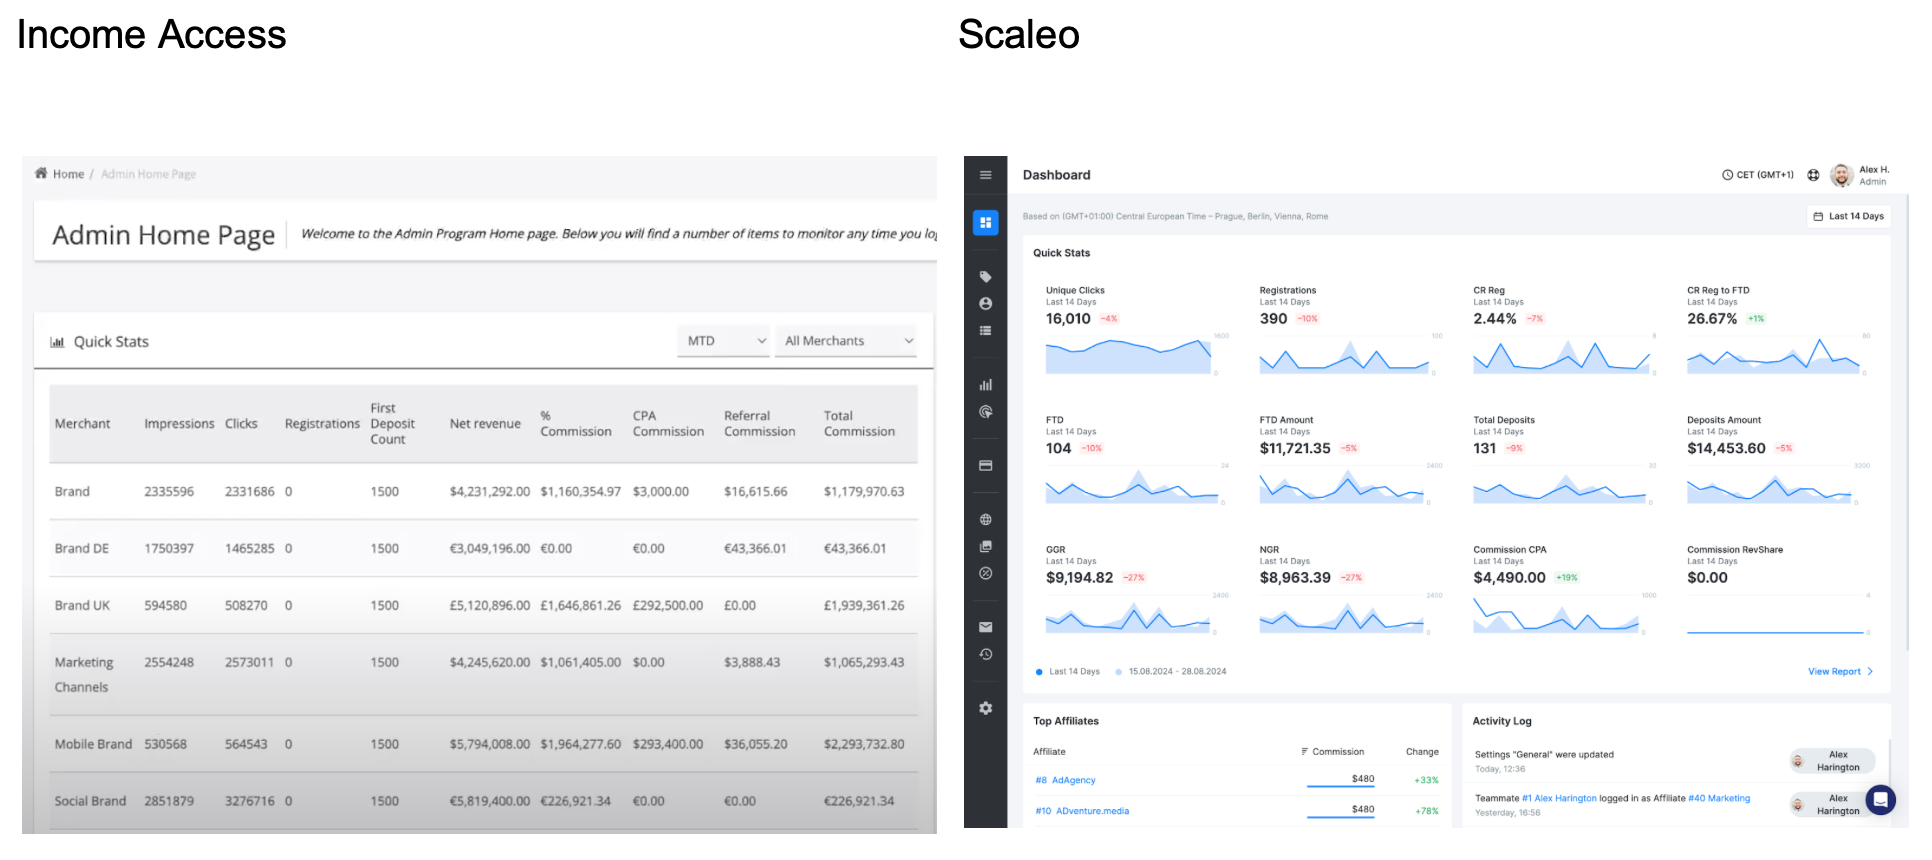Open the Scaleo image gallery sidebar icon
The width and height of the screenshot is (1932, 860).
(x=985, y=547)
